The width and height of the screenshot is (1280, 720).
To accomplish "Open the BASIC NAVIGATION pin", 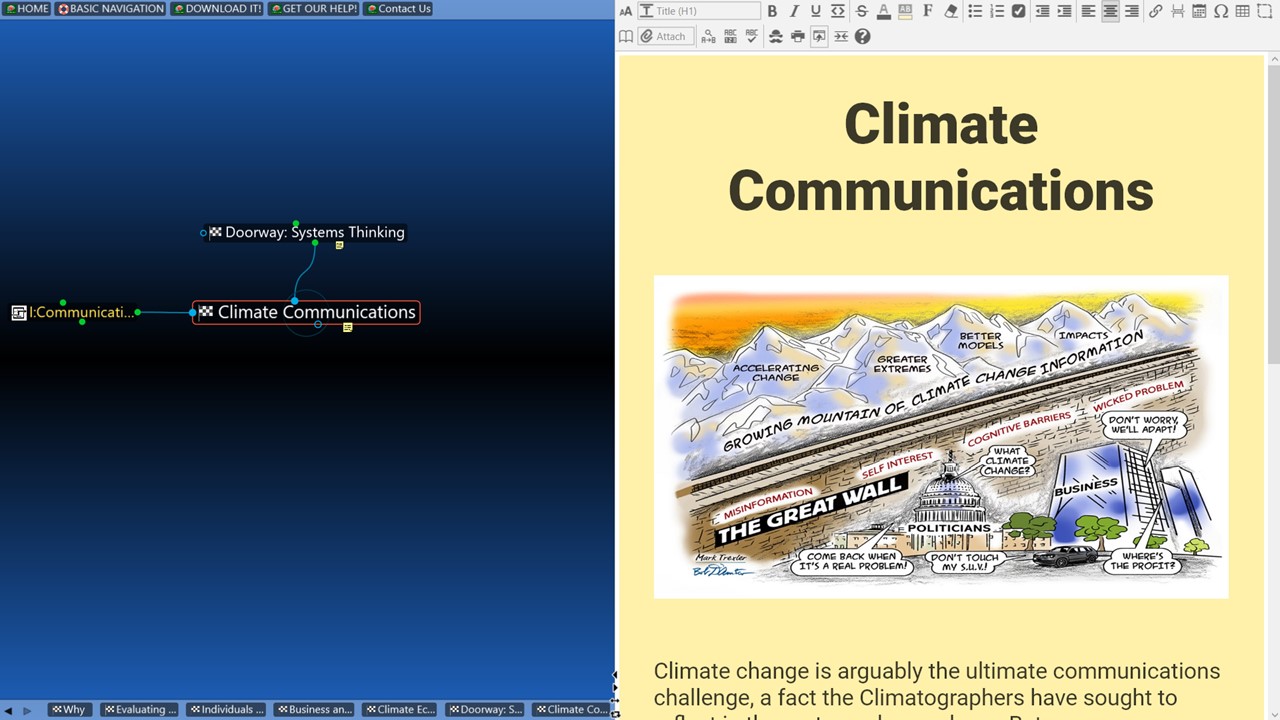I will click(110, 8).
